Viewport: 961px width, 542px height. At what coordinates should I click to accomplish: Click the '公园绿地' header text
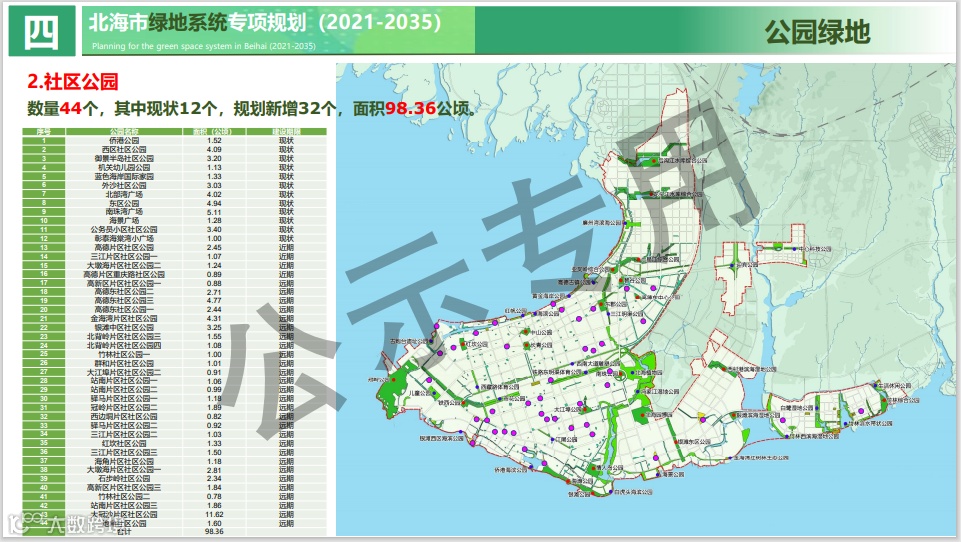[817, 32]
